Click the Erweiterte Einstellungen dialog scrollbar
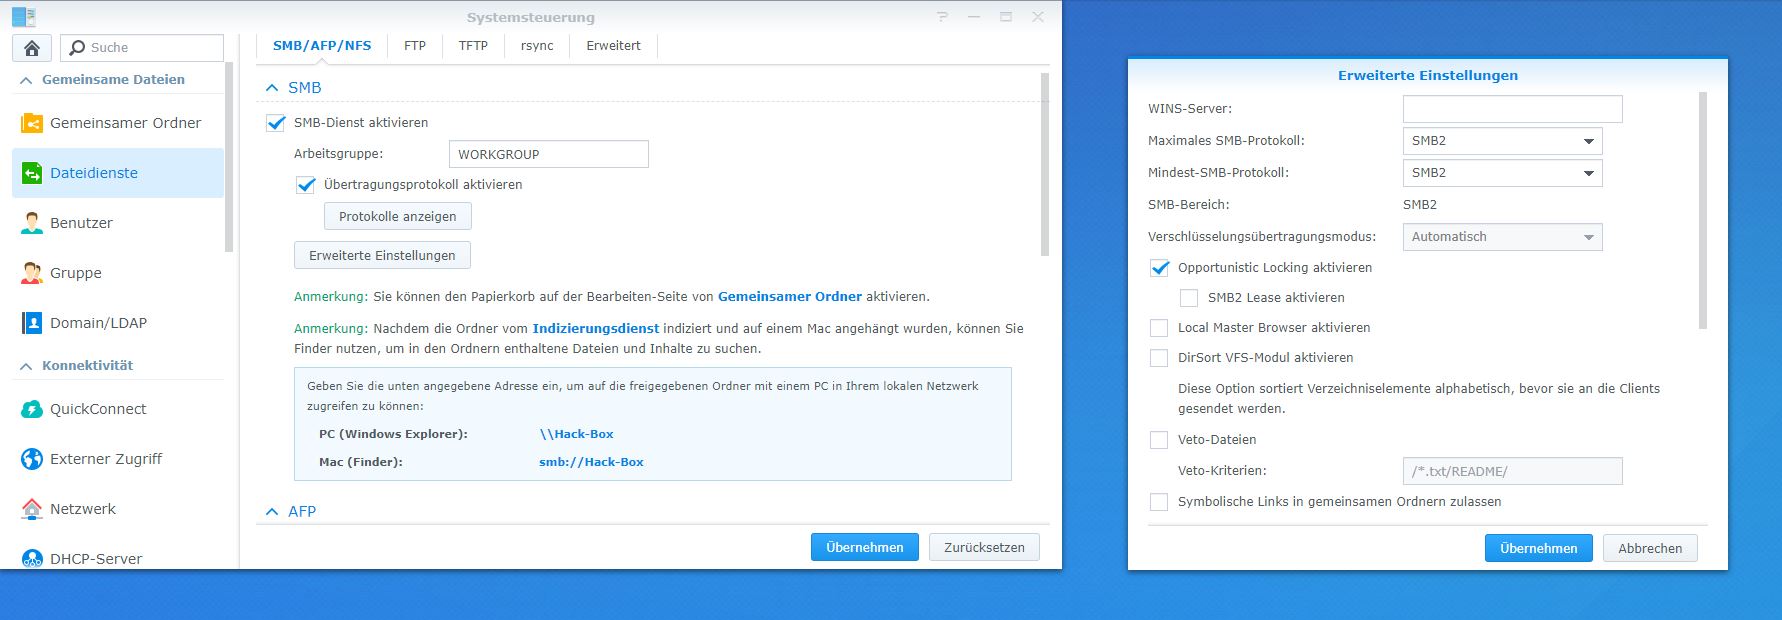 [1703, 210]
